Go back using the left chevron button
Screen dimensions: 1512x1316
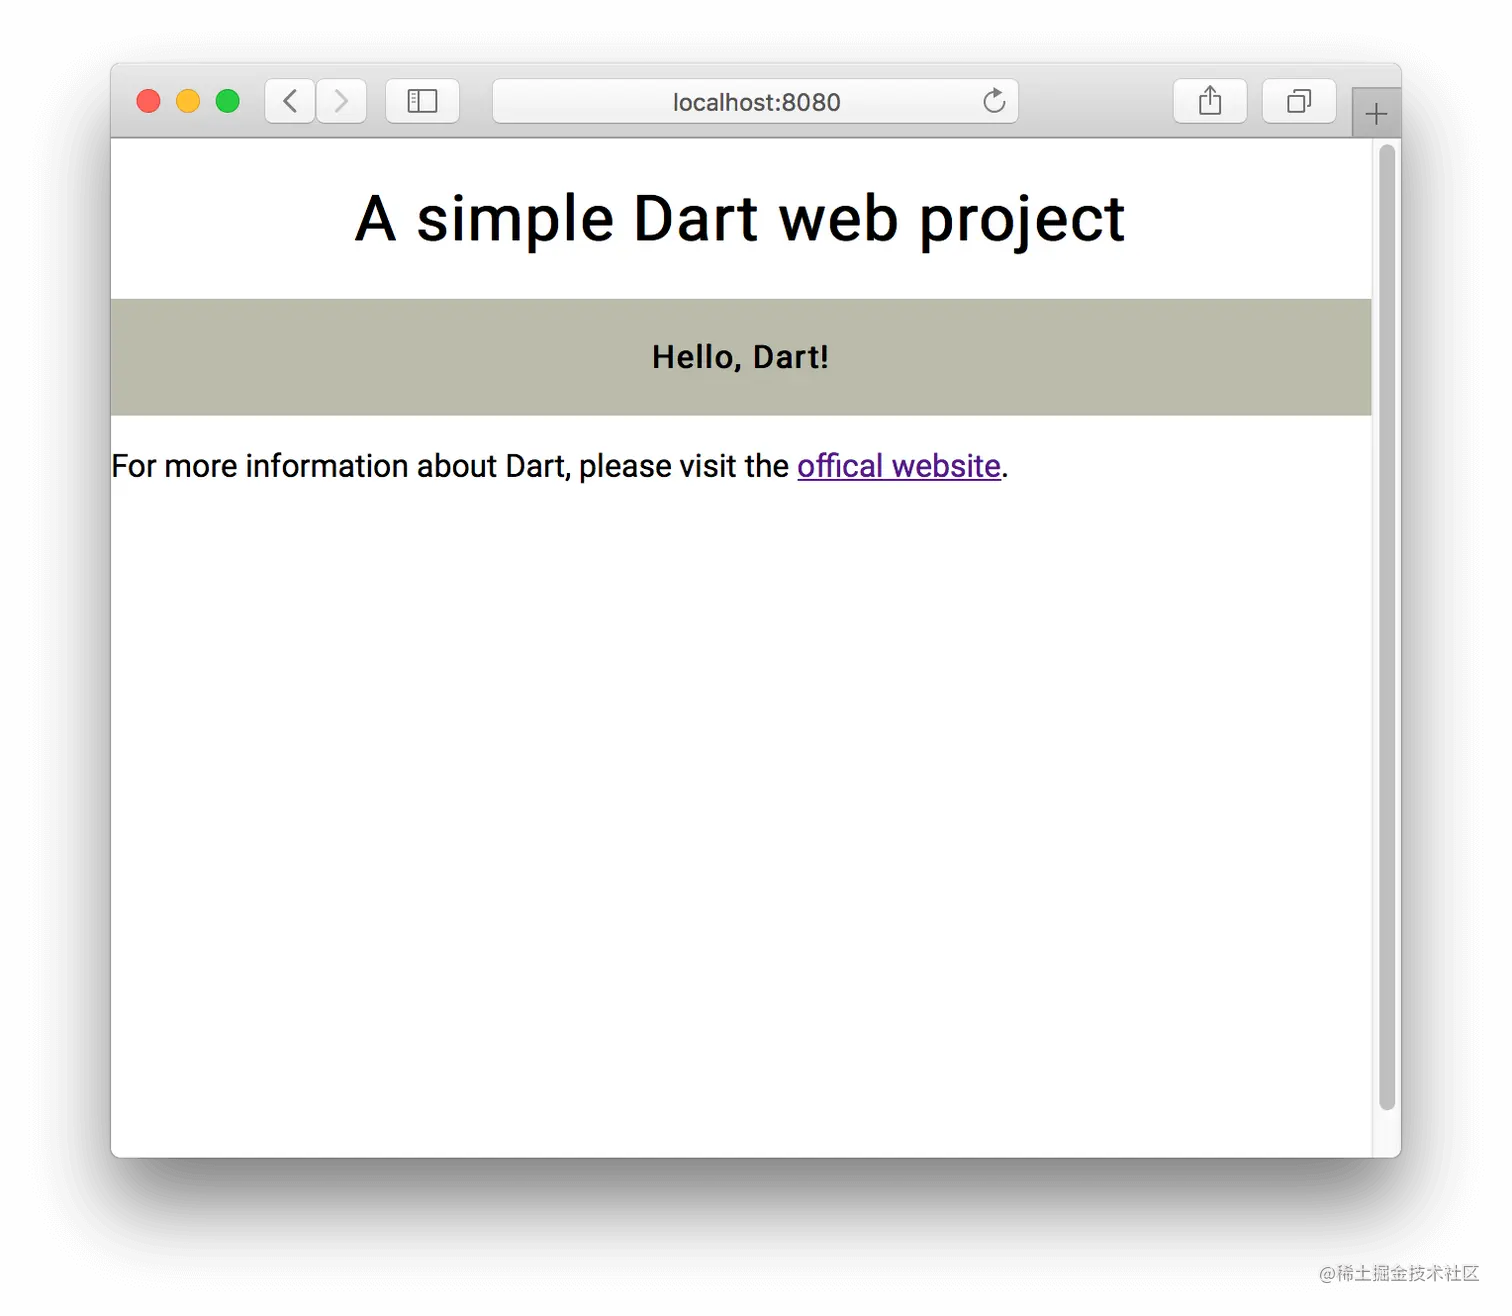pyautogui.click(x=290, y=101)
